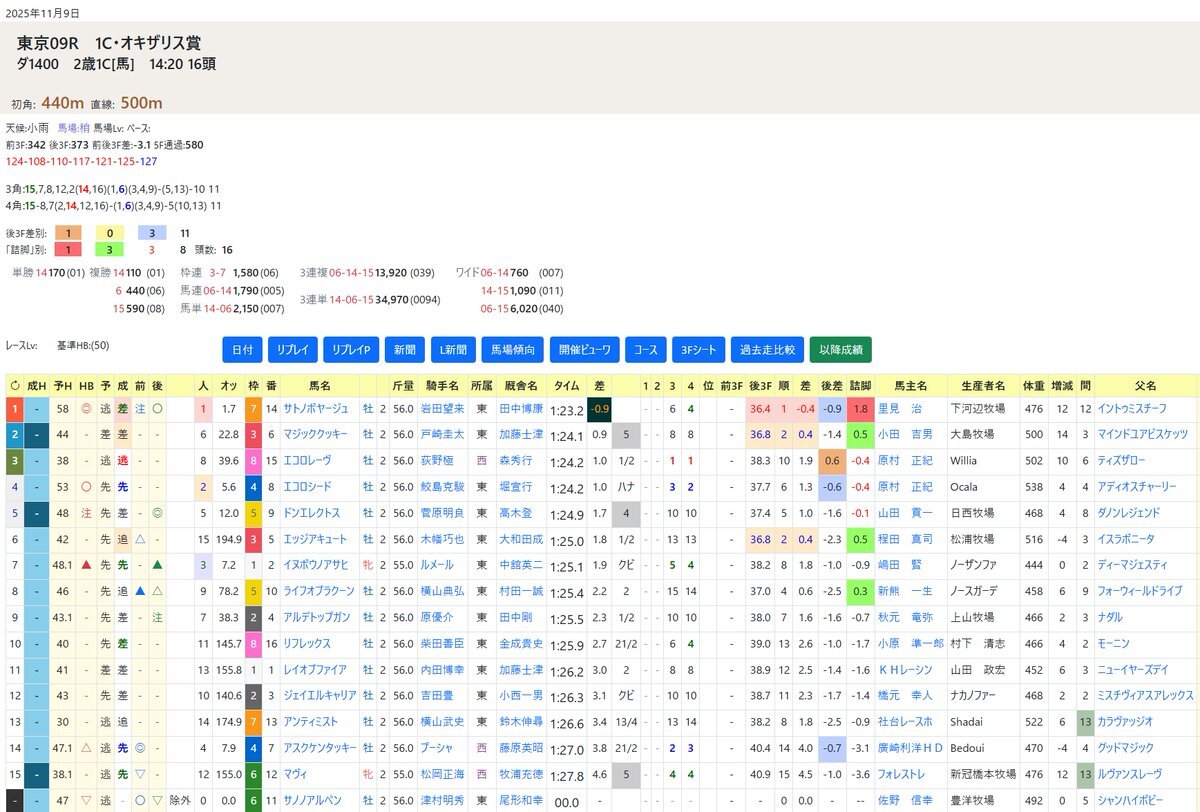1200x812 pixels.
Task: Click the blue ▲ mark in ライフオブラクーン row
Action: [140, 591]
